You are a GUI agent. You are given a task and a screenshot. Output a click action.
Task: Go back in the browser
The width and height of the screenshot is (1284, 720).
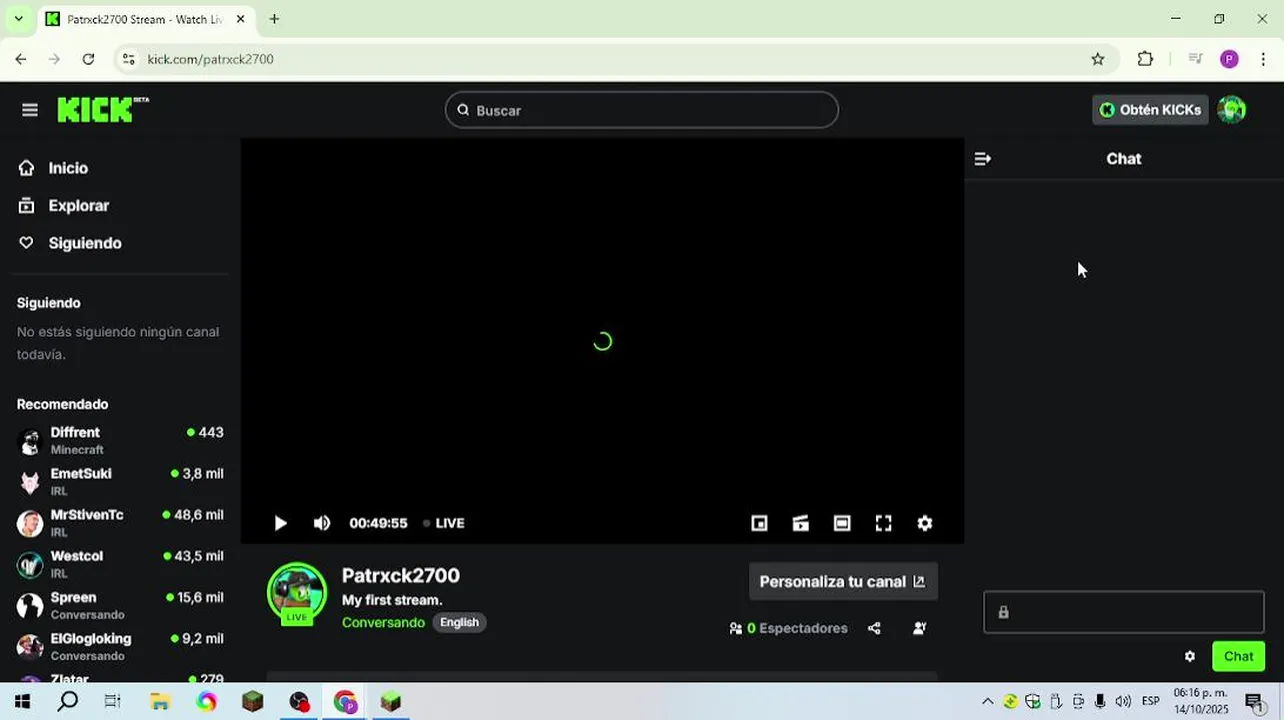(x=21, y=59)
